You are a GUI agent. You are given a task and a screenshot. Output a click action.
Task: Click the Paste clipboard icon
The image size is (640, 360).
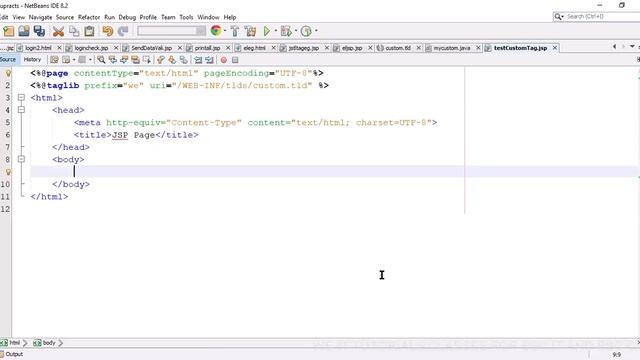pyautogui.click(x=89, y=31)
